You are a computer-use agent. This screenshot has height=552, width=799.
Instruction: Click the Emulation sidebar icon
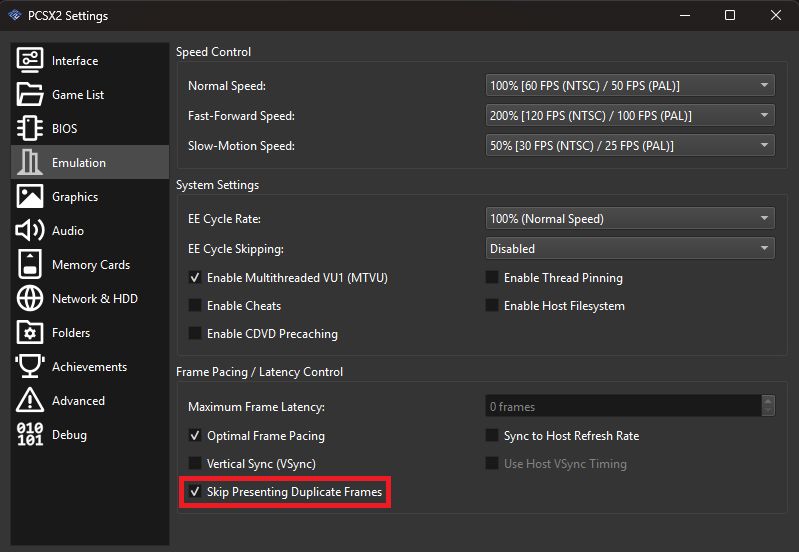[x=30, y=162]
